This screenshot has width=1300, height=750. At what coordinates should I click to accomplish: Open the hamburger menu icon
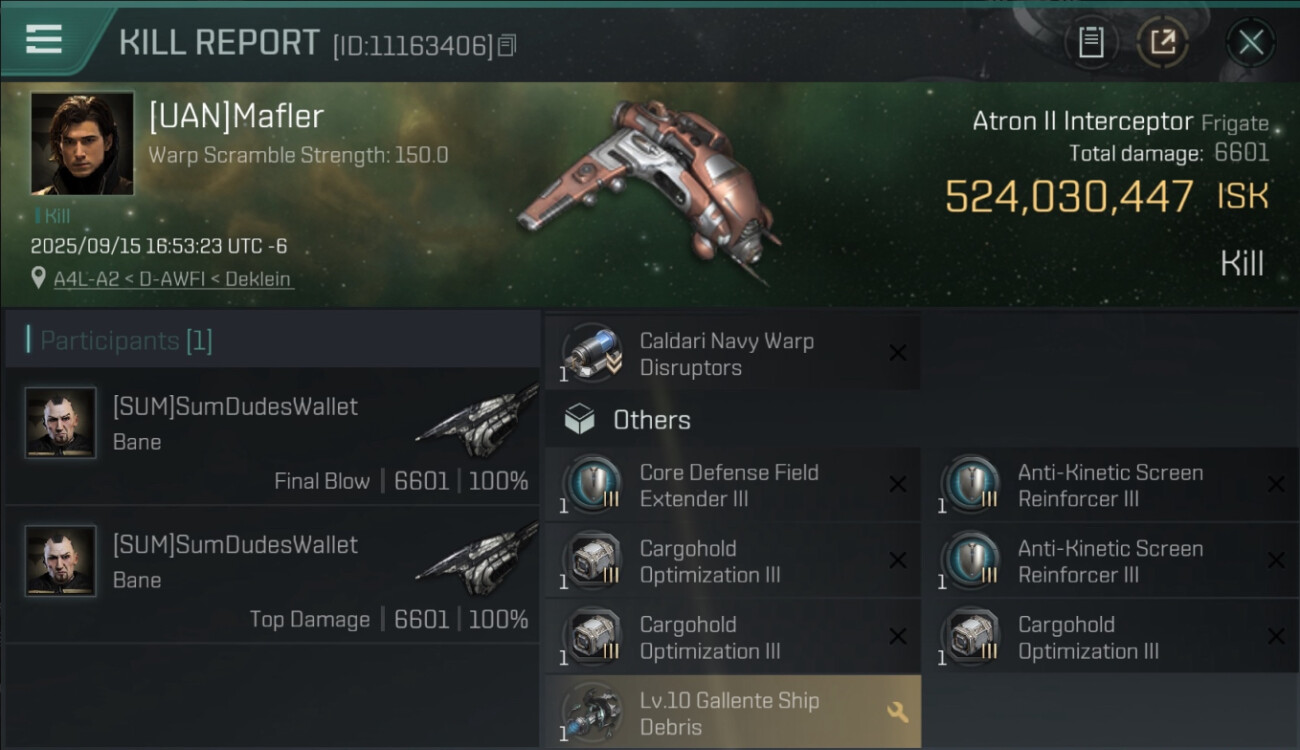click(43, 39)
